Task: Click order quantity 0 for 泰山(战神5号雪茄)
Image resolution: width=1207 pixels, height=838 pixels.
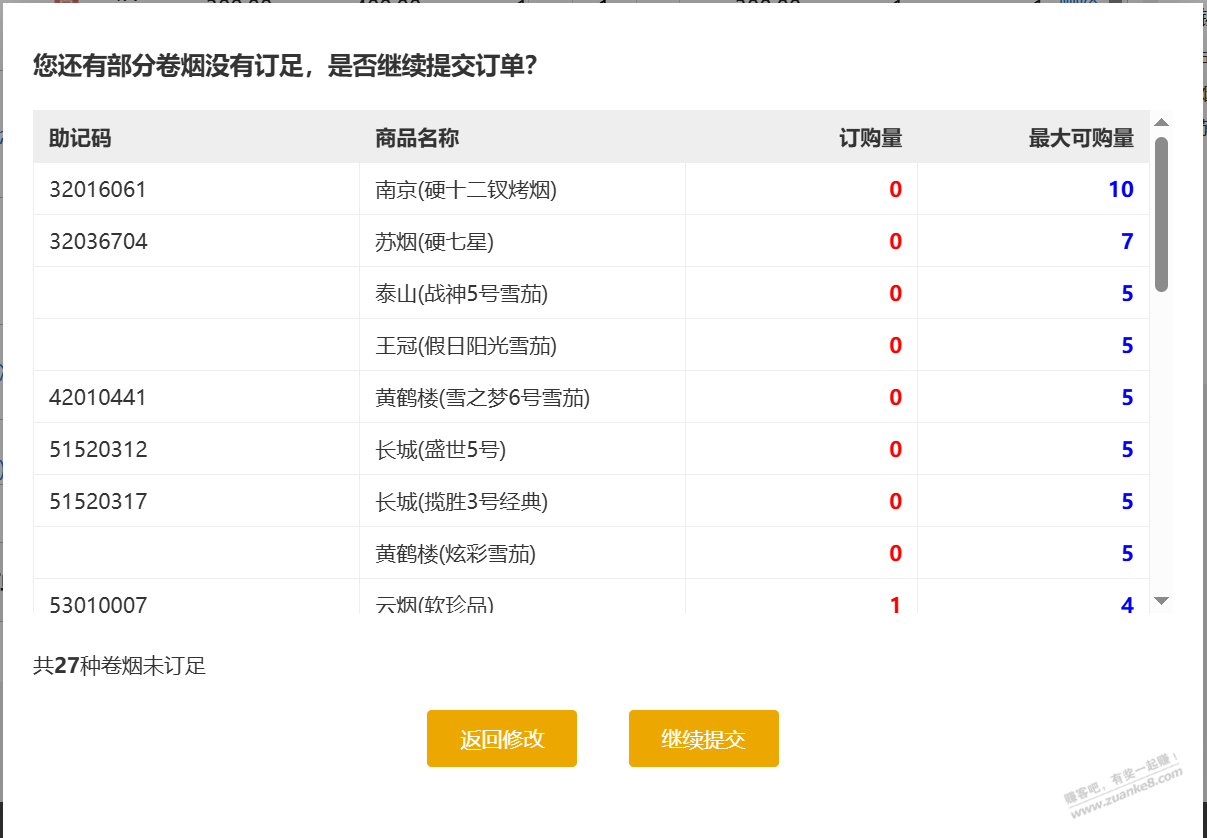Action: [896, 293]
